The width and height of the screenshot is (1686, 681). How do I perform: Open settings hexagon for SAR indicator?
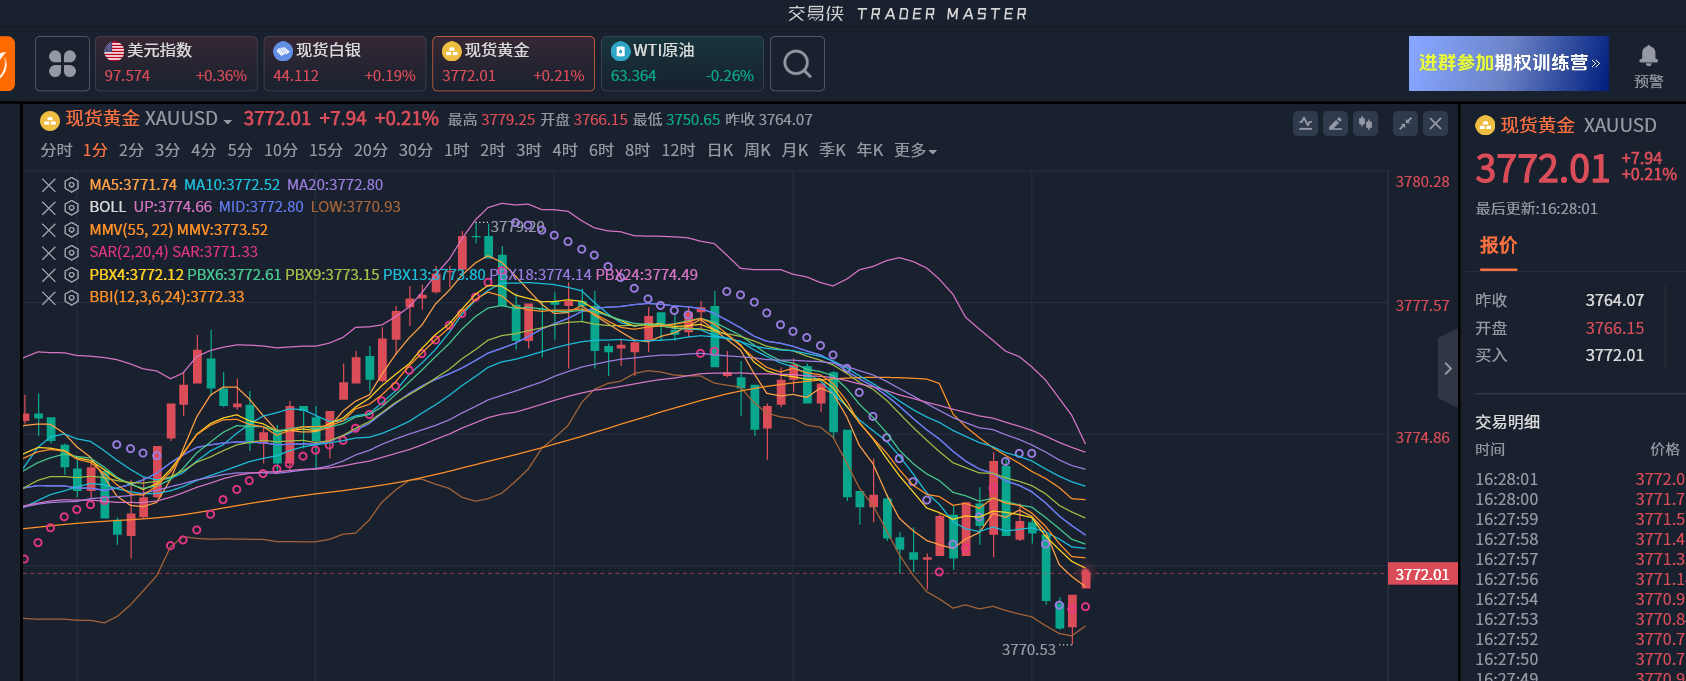tap(71, 252)
